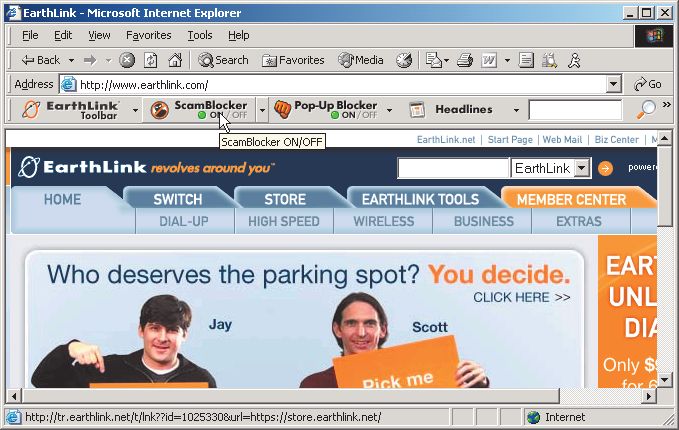This screenshot has height=430, width=679.
Task: Toggle ScamBlocker ON/OFF
Action: (223, 115)
